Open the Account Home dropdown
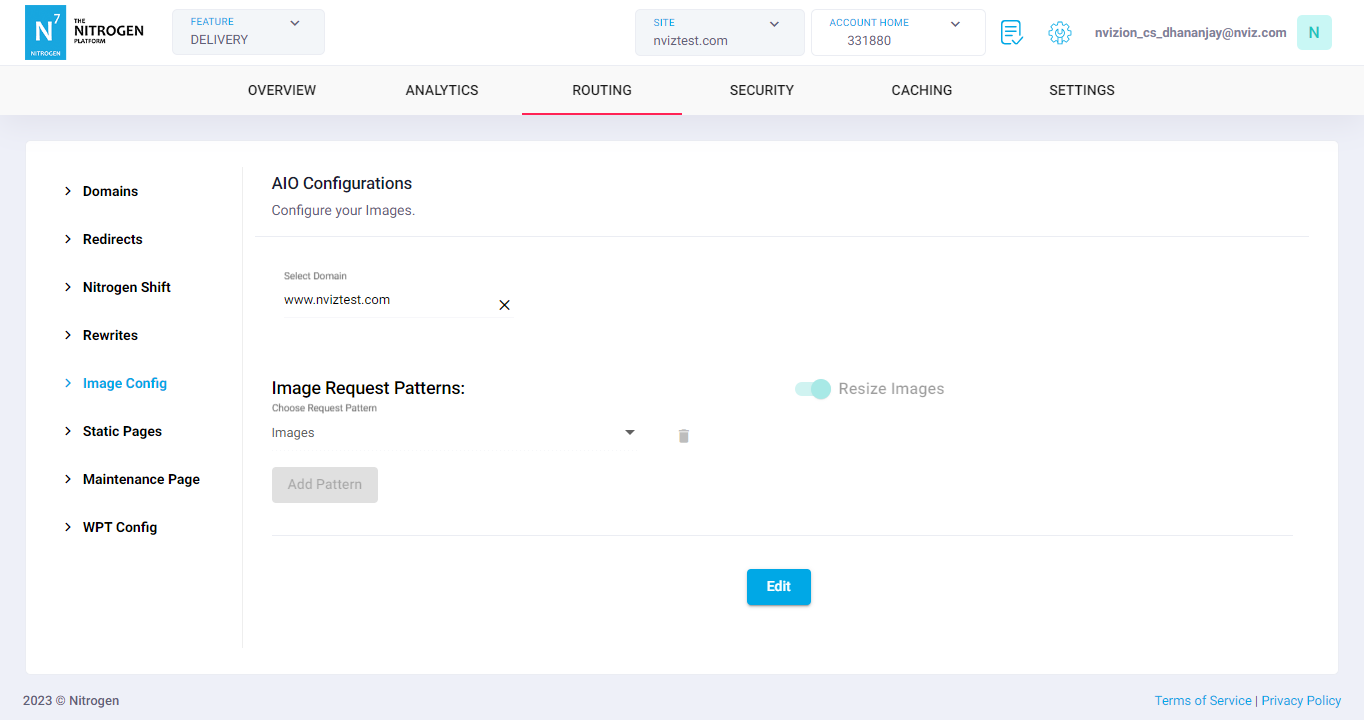The width and height of the screenshot is (1364, 720). [897, 32]
